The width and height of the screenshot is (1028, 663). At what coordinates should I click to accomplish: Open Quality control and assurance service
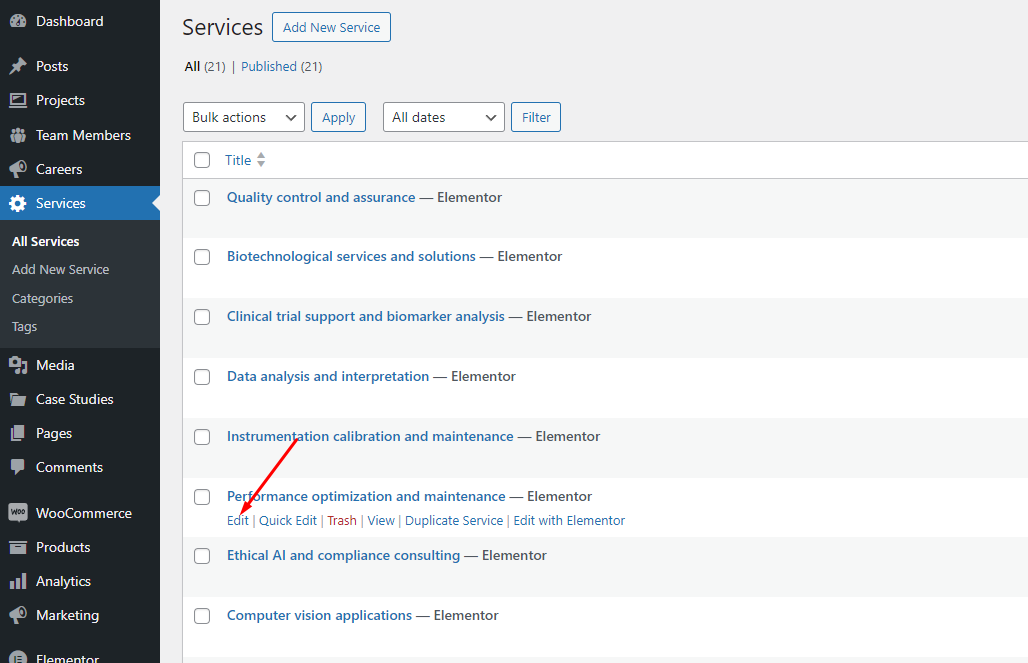(x=321, y=197)
